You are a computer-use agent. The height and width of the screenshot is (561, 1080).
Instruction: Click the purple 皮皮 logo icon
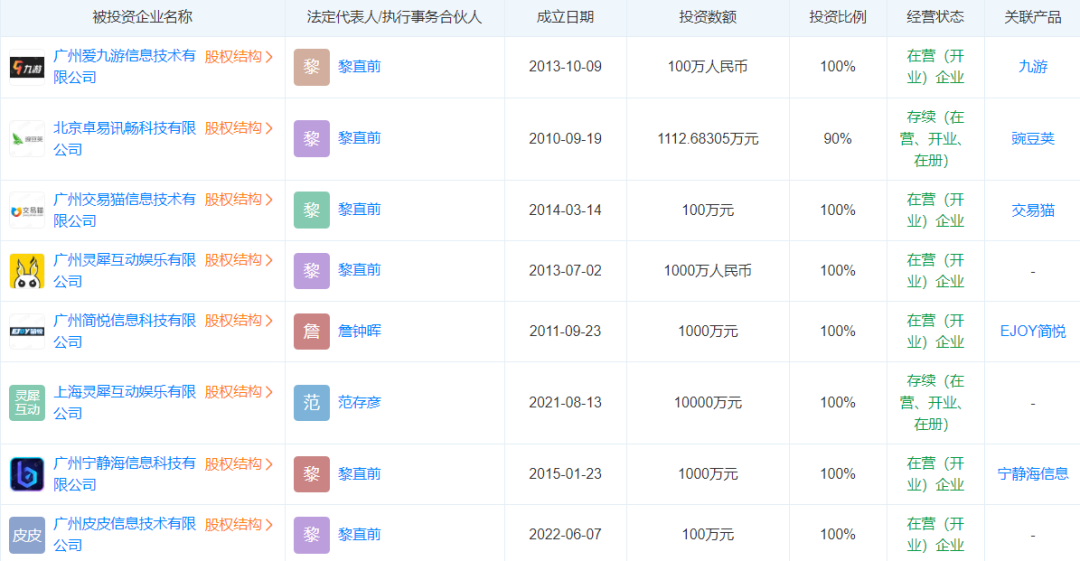tap(27, 535)
